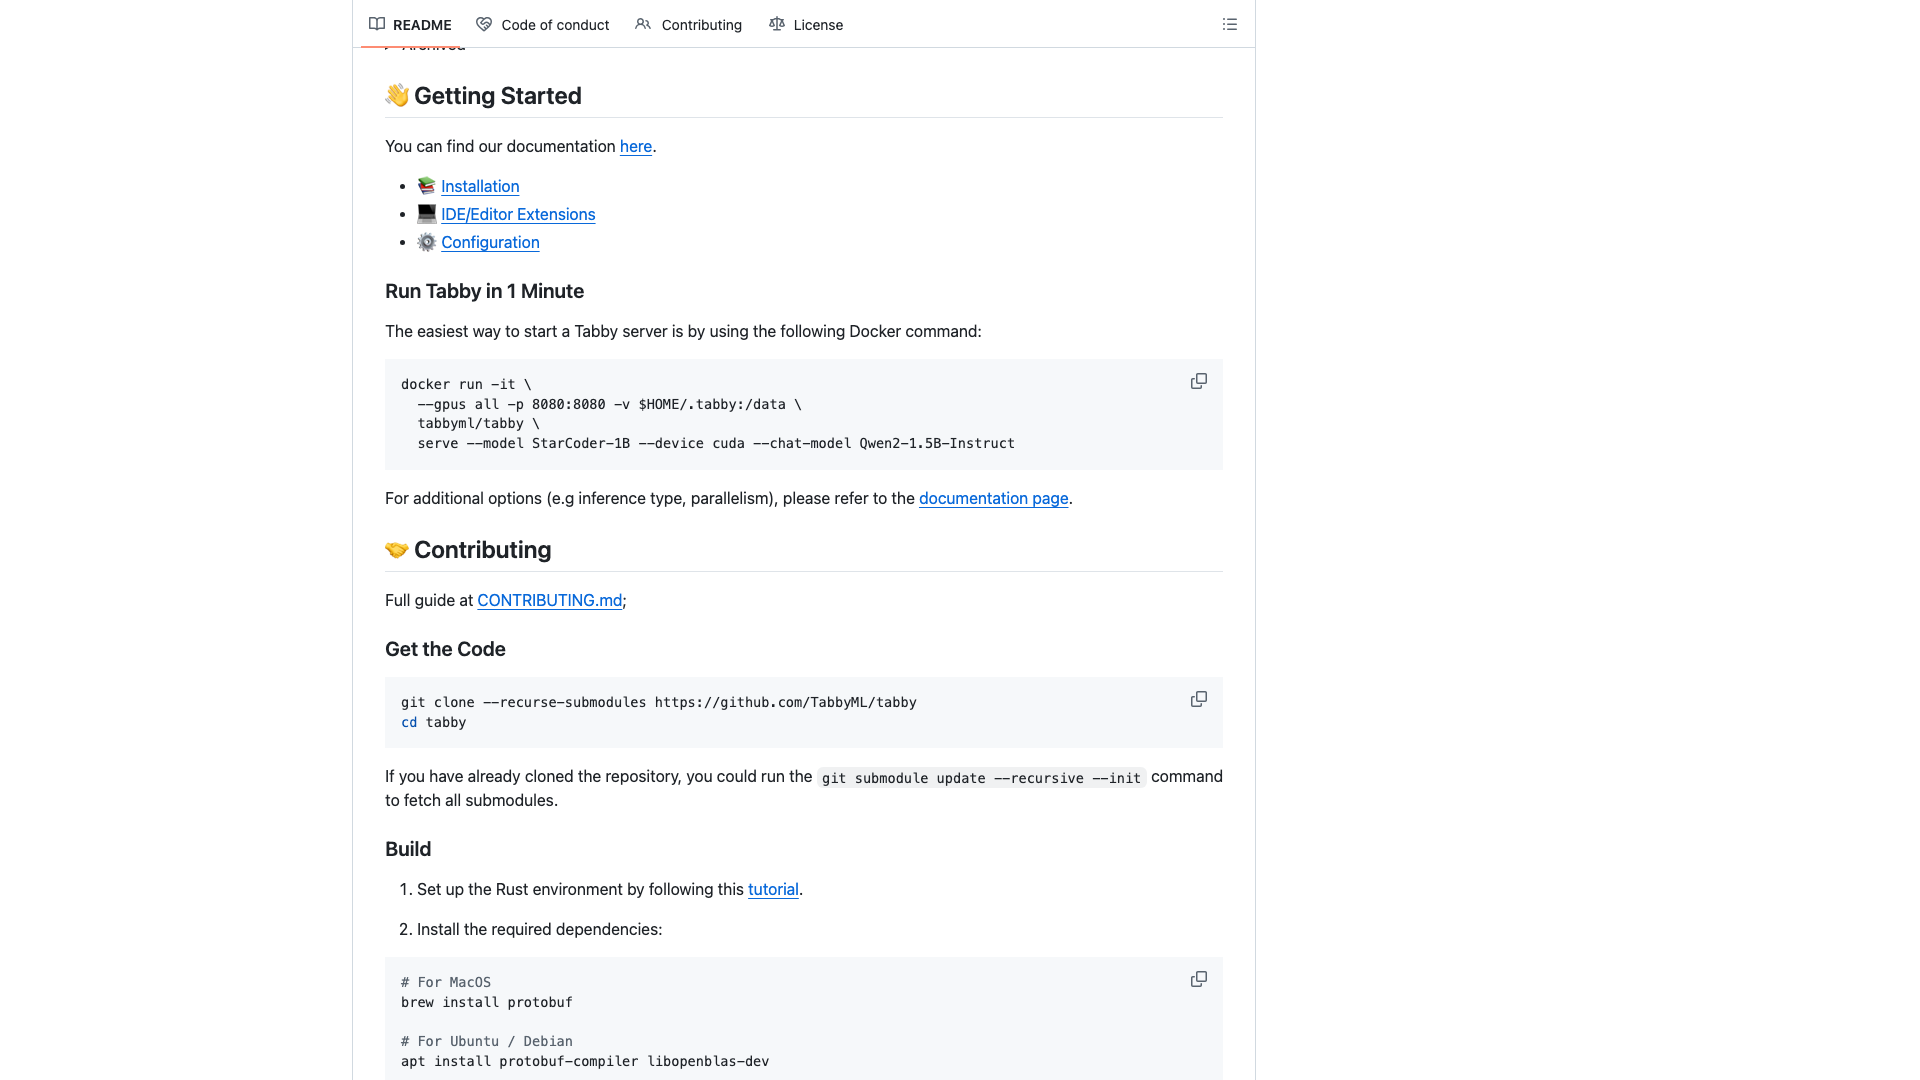
Task: Open the Rust tutorial link
Action: click(x=773, y=889)
